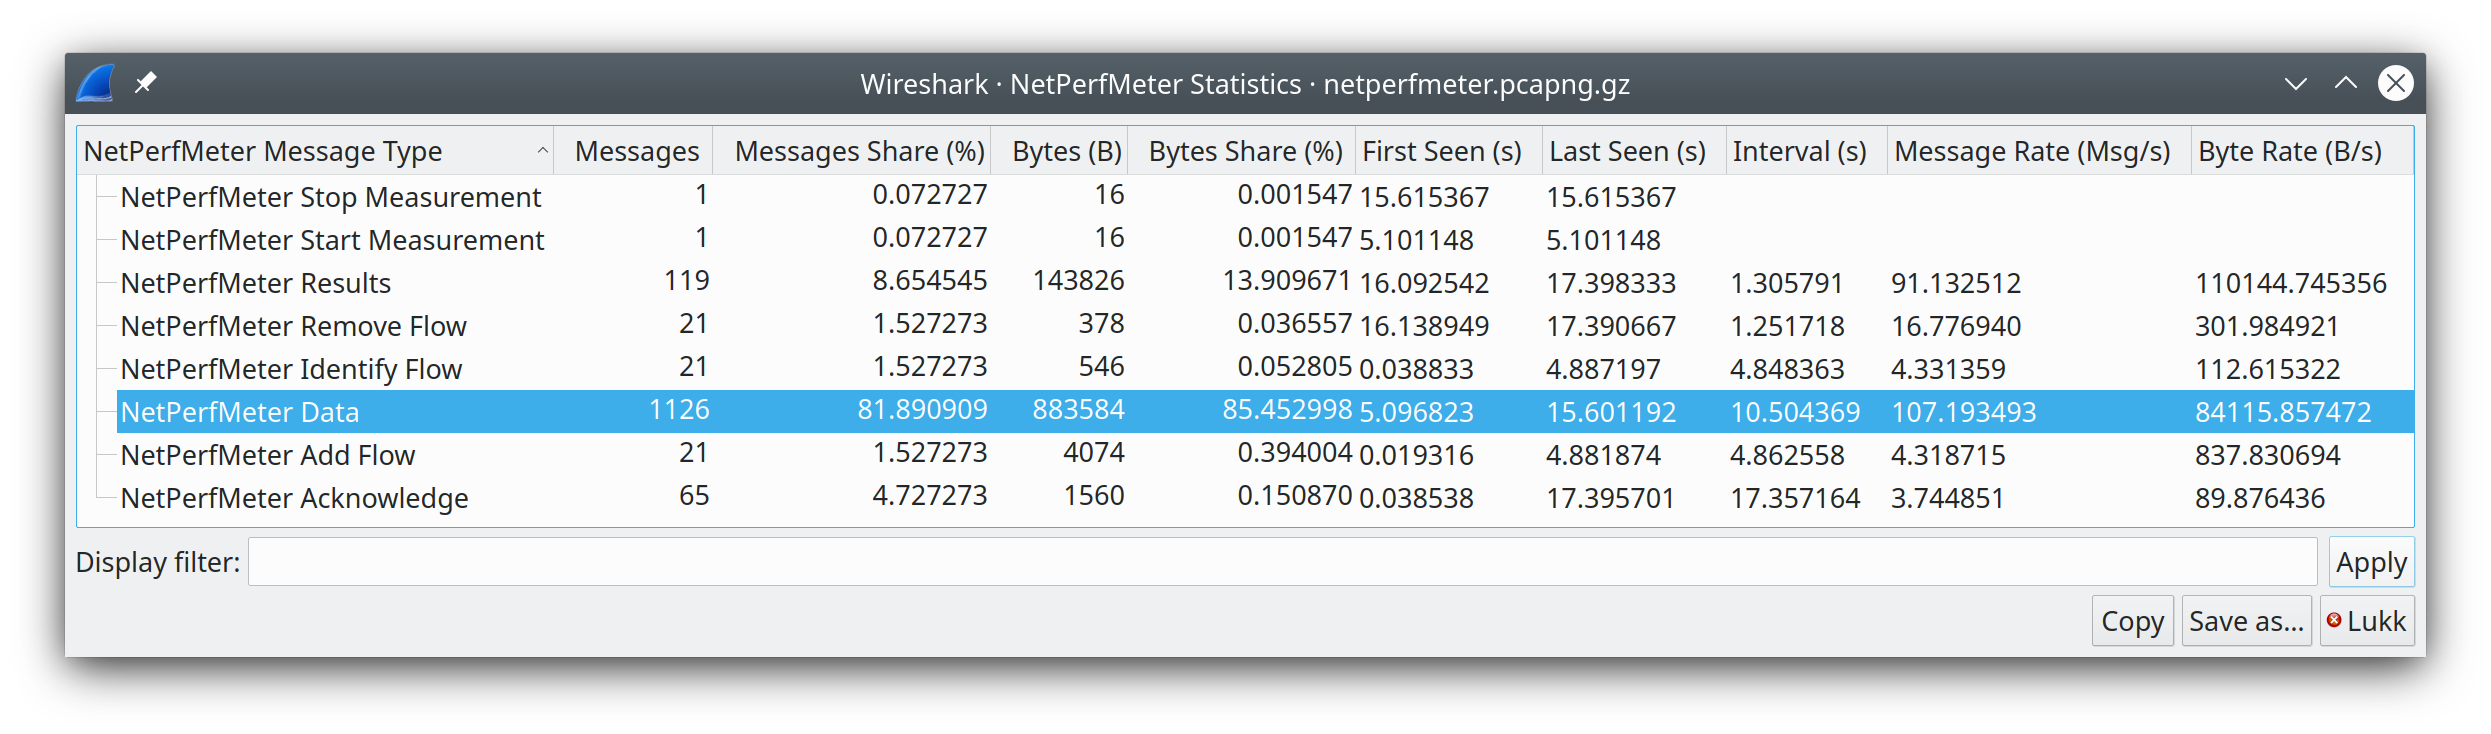Click the Wireshark shark fin icon
This screenshot has height=734, width=2491.
[96, 83]
